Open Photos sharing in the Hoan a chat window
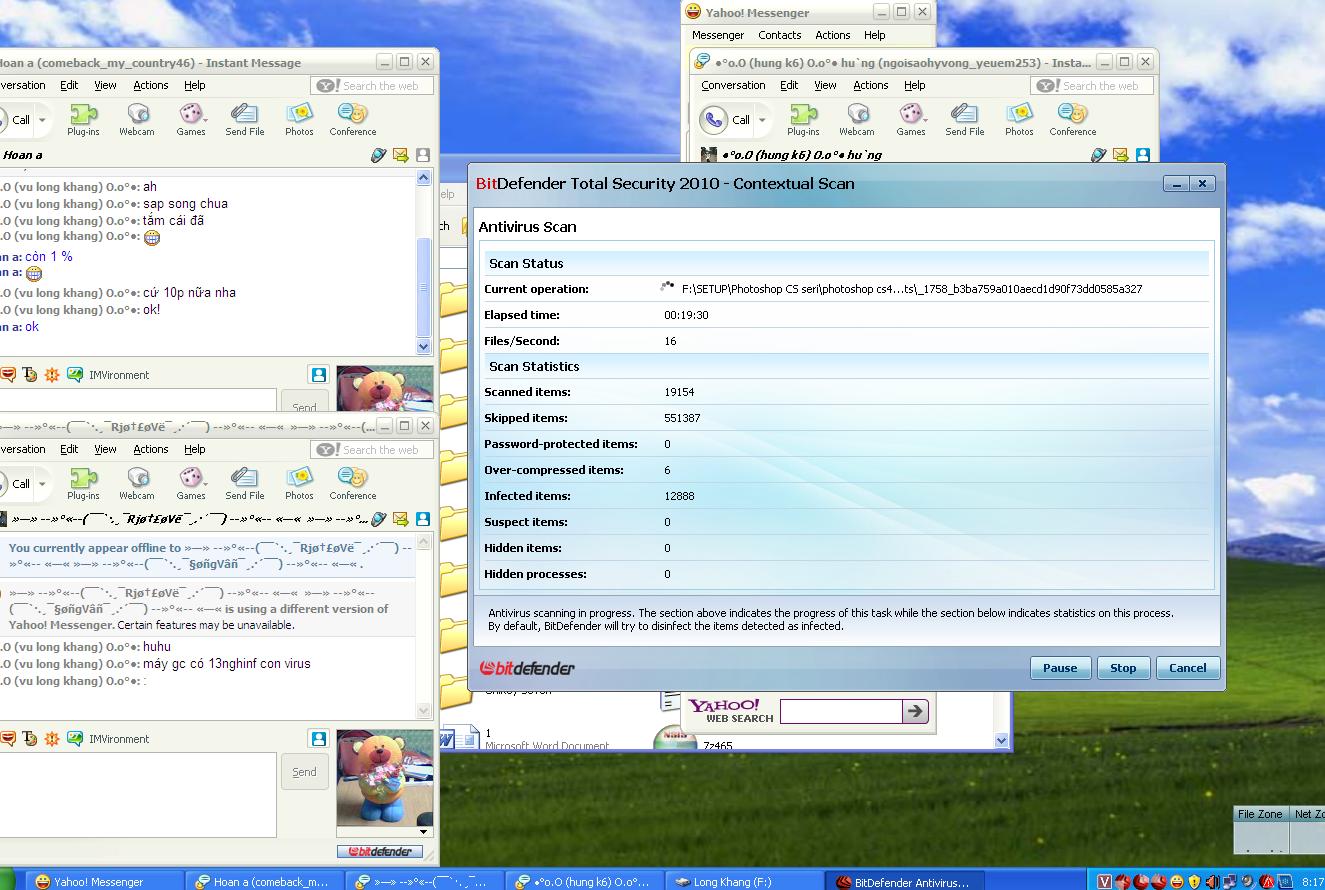This screenshot has height=890, width=1325. coord(299,119)
